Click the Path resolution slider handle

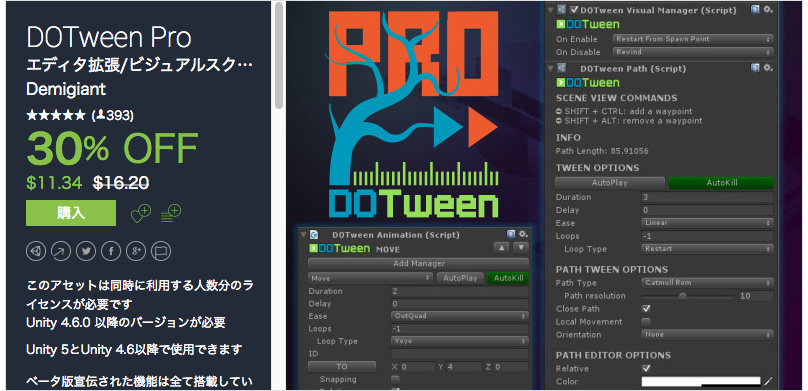point(683,296)
